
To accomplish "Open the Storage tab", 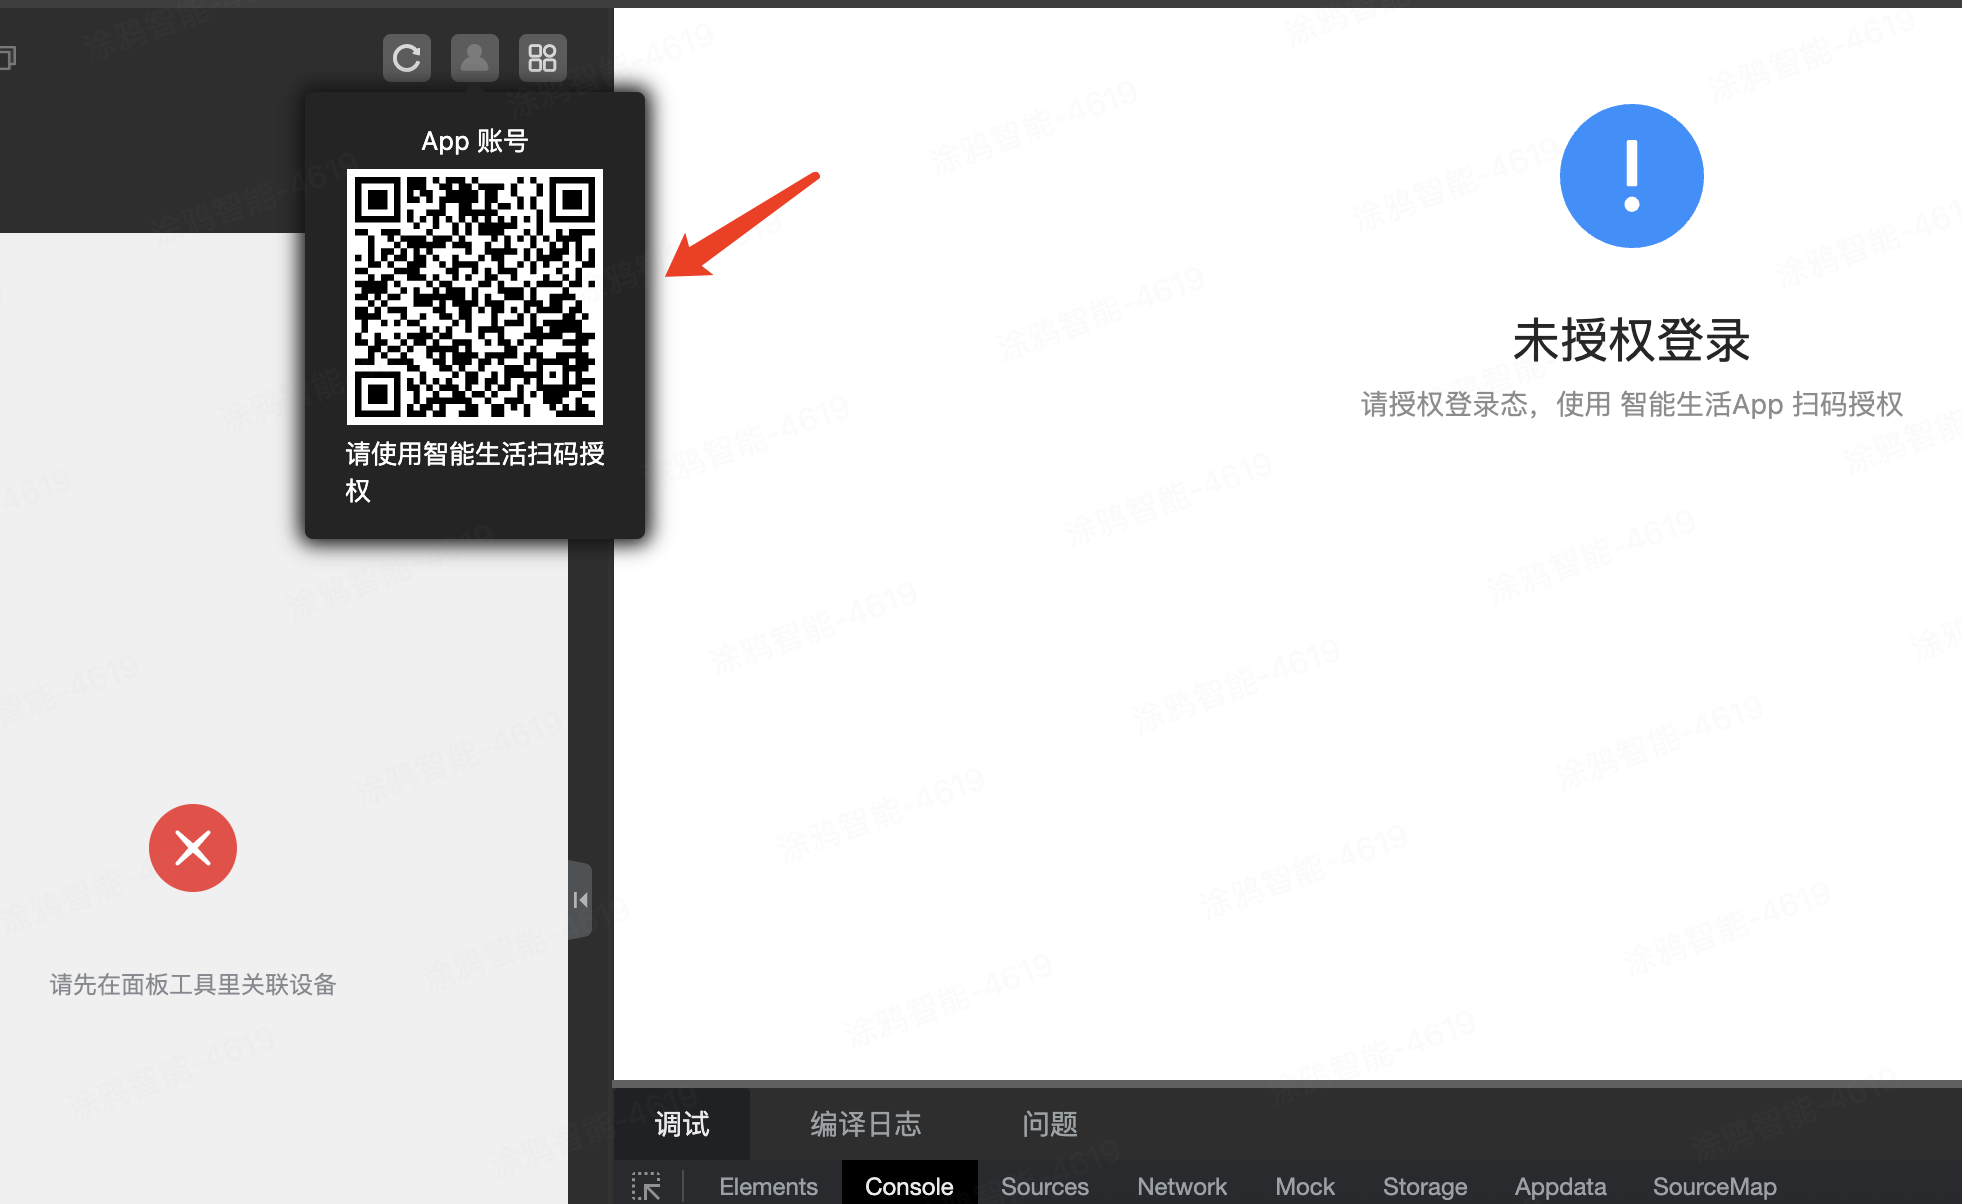I will tap(1424, 1186).
